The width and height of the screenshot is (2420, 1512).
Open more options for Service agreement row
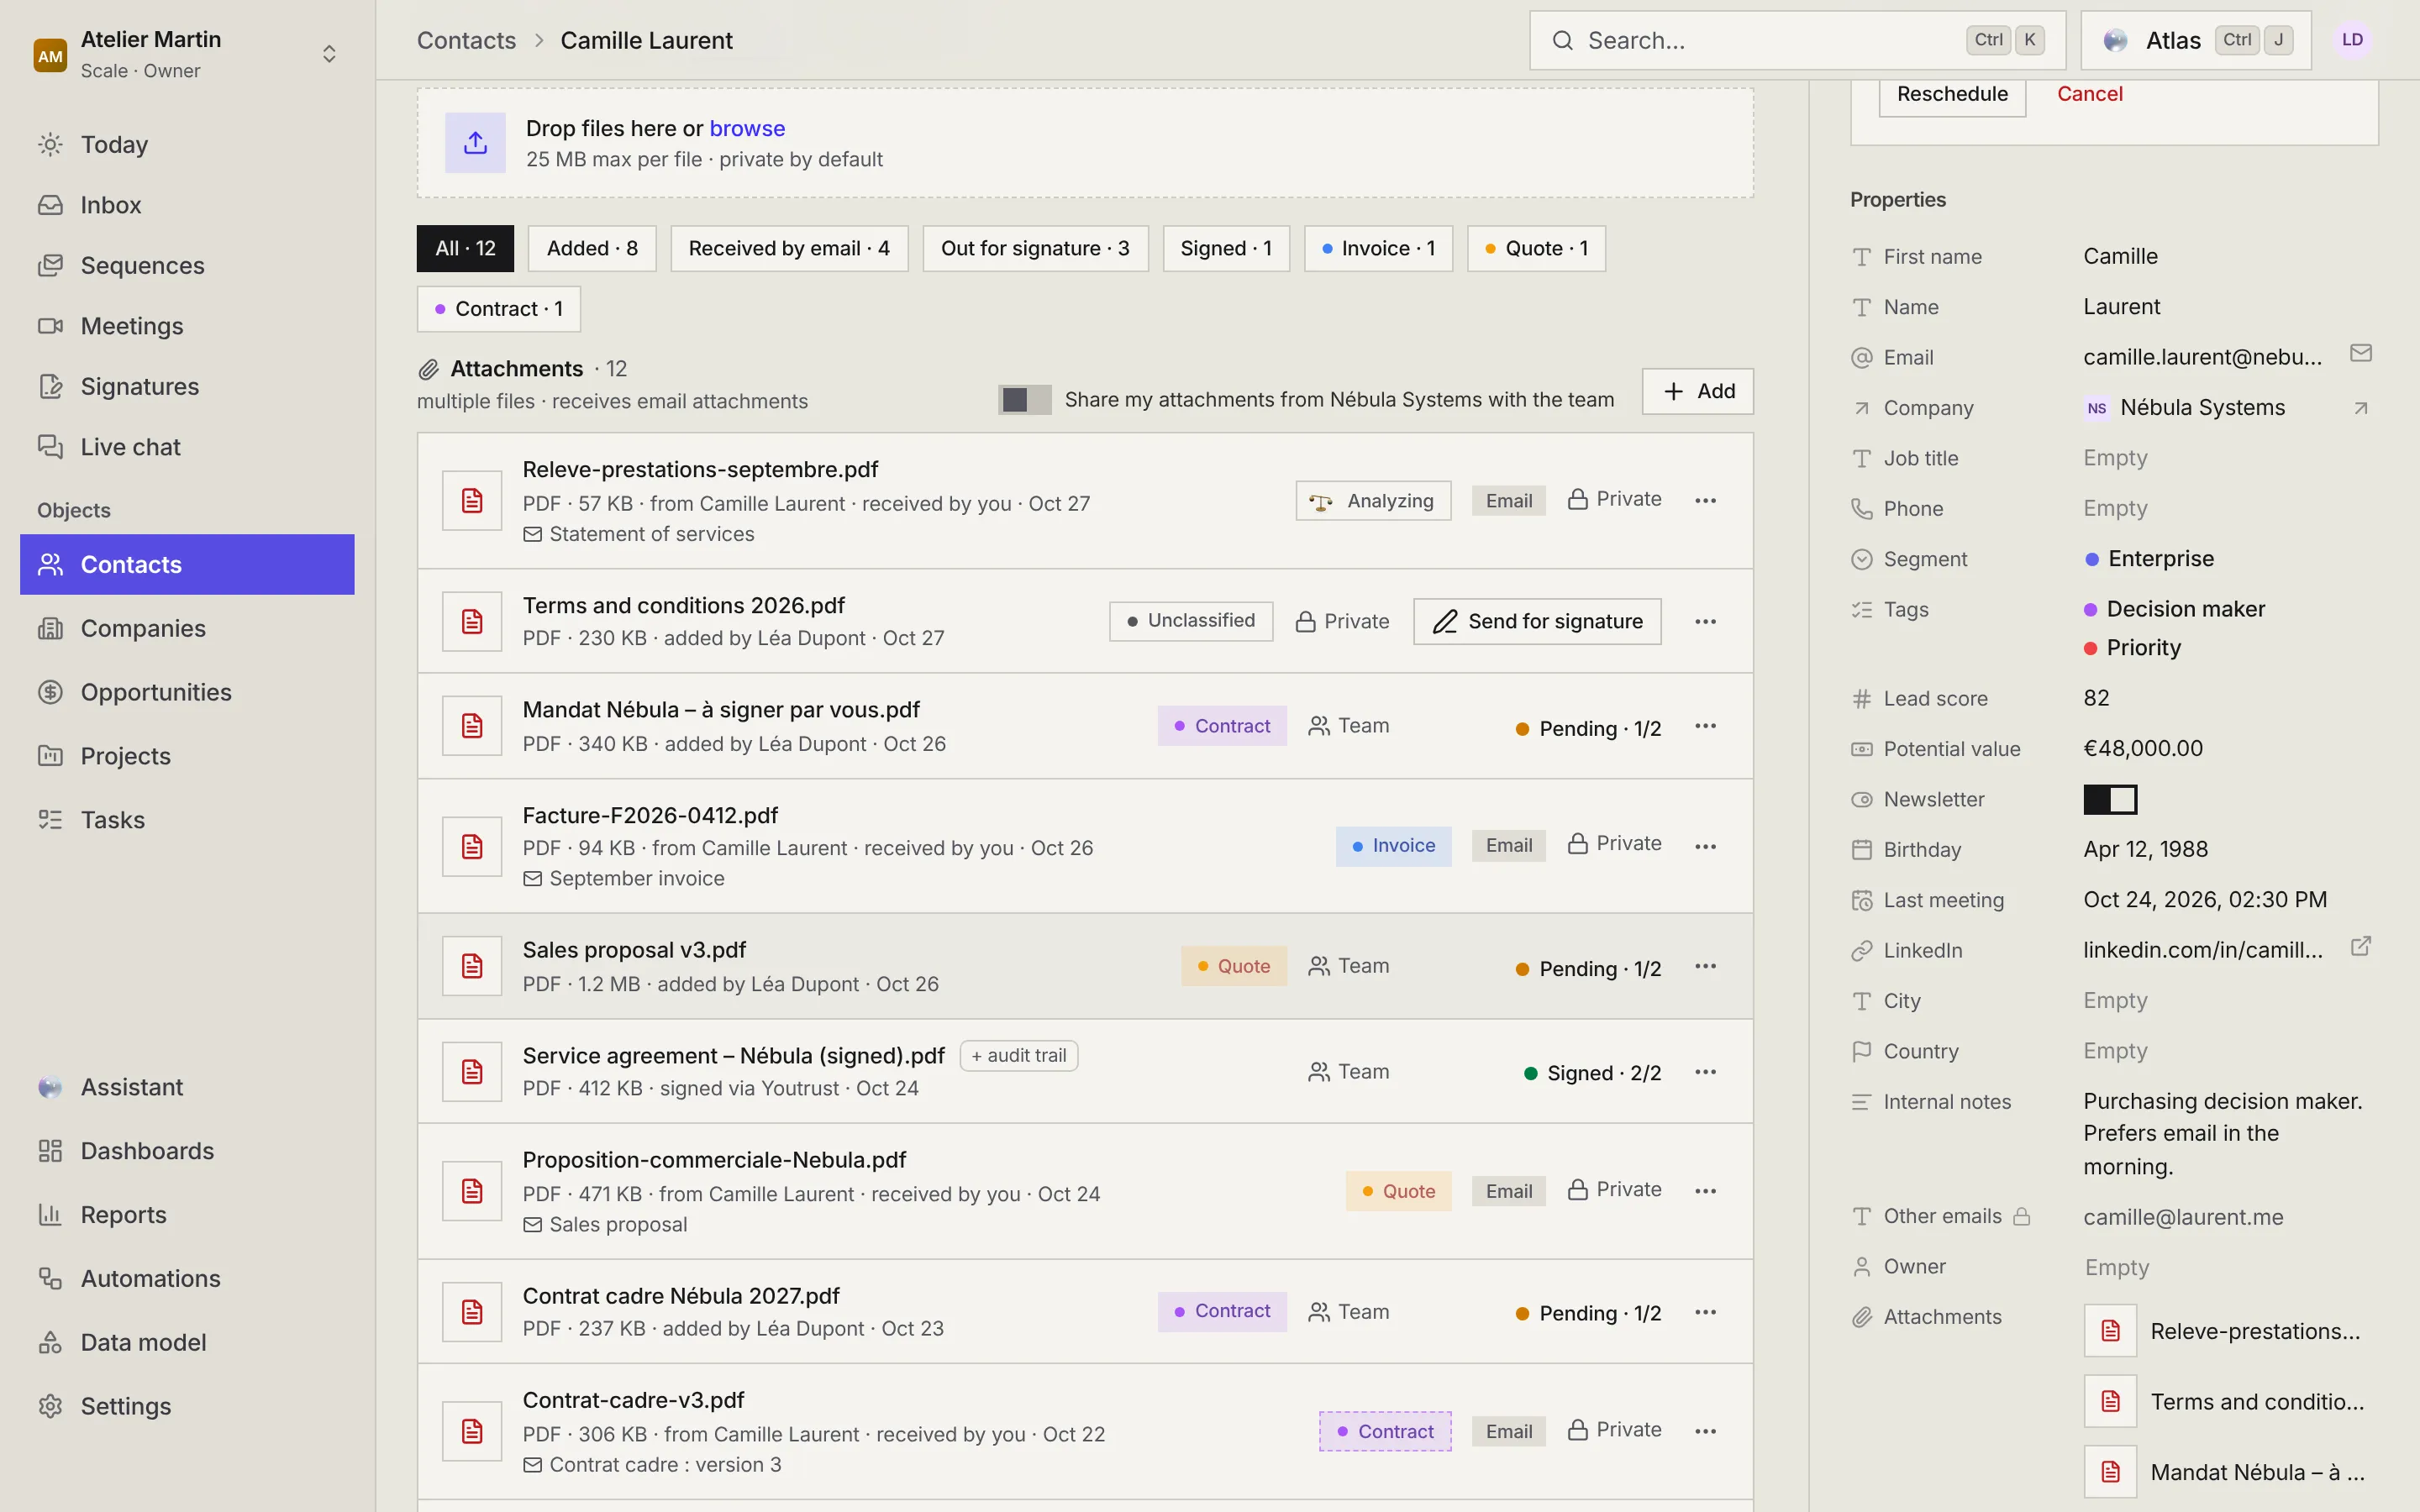click(1706, 1072)
